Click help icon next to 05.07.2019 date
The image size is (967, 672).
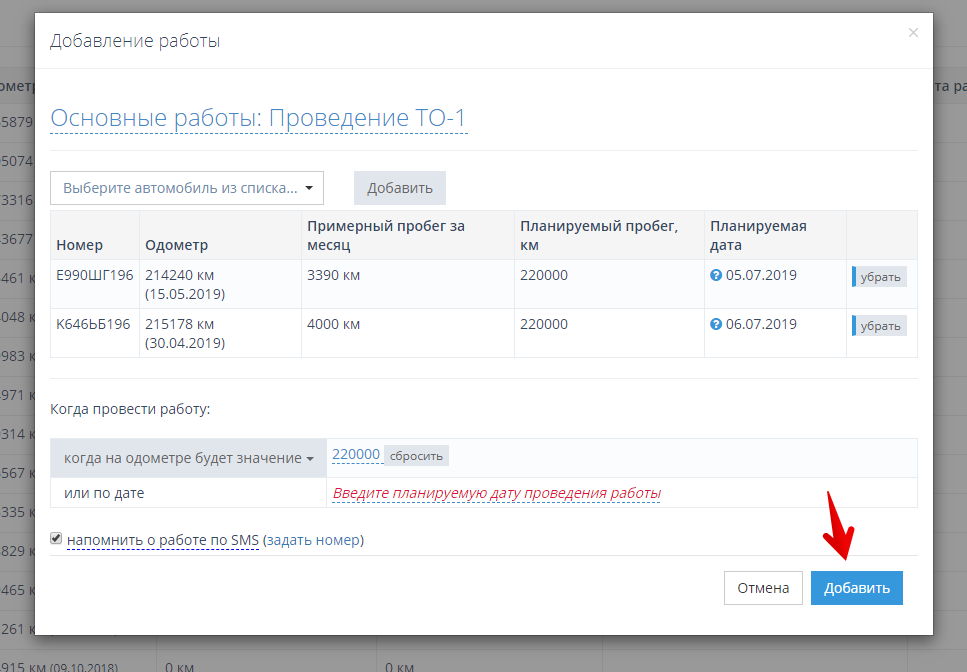(716, 275)
